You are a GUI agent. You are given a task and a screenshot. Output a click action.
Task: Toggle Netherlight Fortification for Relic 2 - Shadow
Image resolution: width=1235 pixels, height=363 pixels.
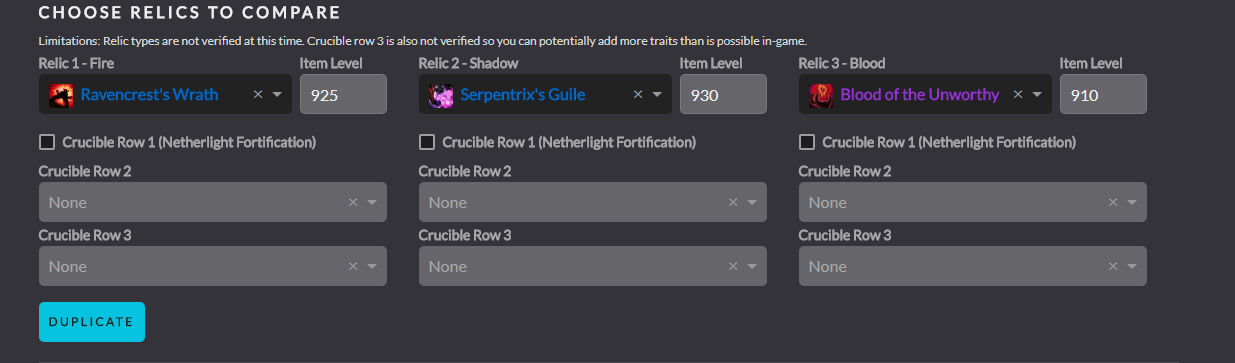(427, 142)
